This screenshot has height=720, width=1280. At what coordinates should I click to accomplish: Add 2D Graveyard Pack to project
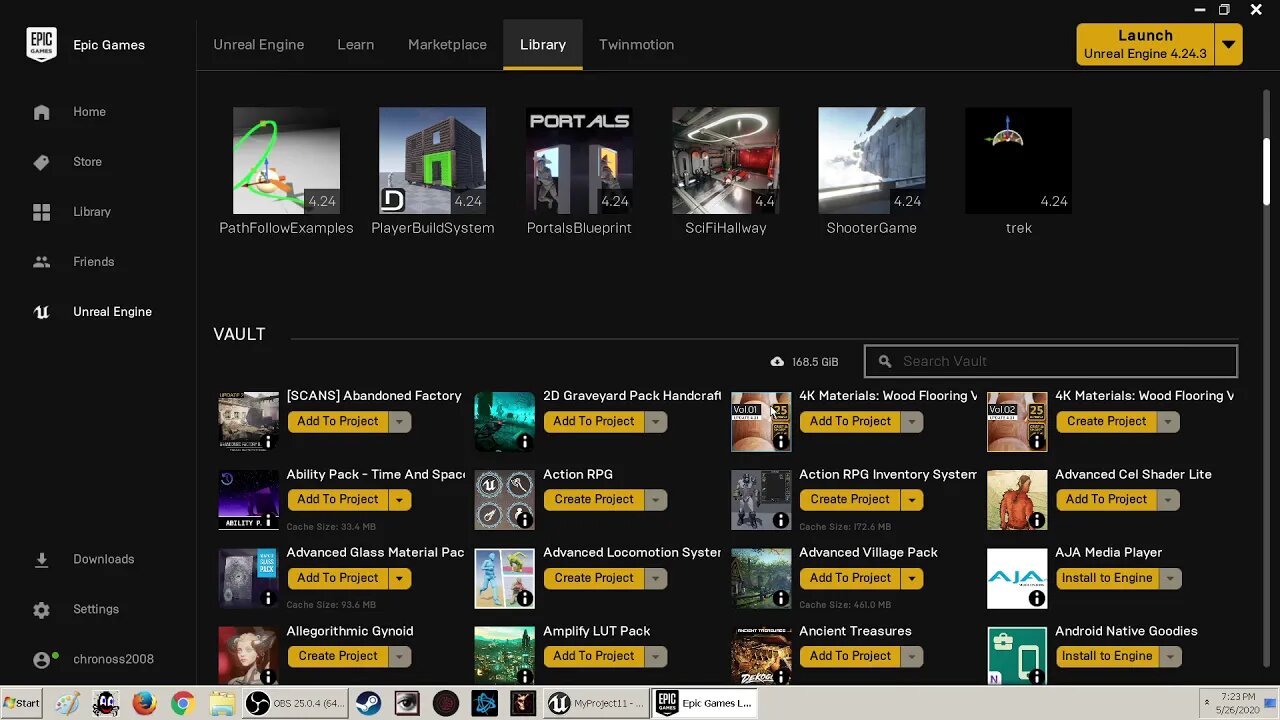pyautogui.click(x=594, y=422)
